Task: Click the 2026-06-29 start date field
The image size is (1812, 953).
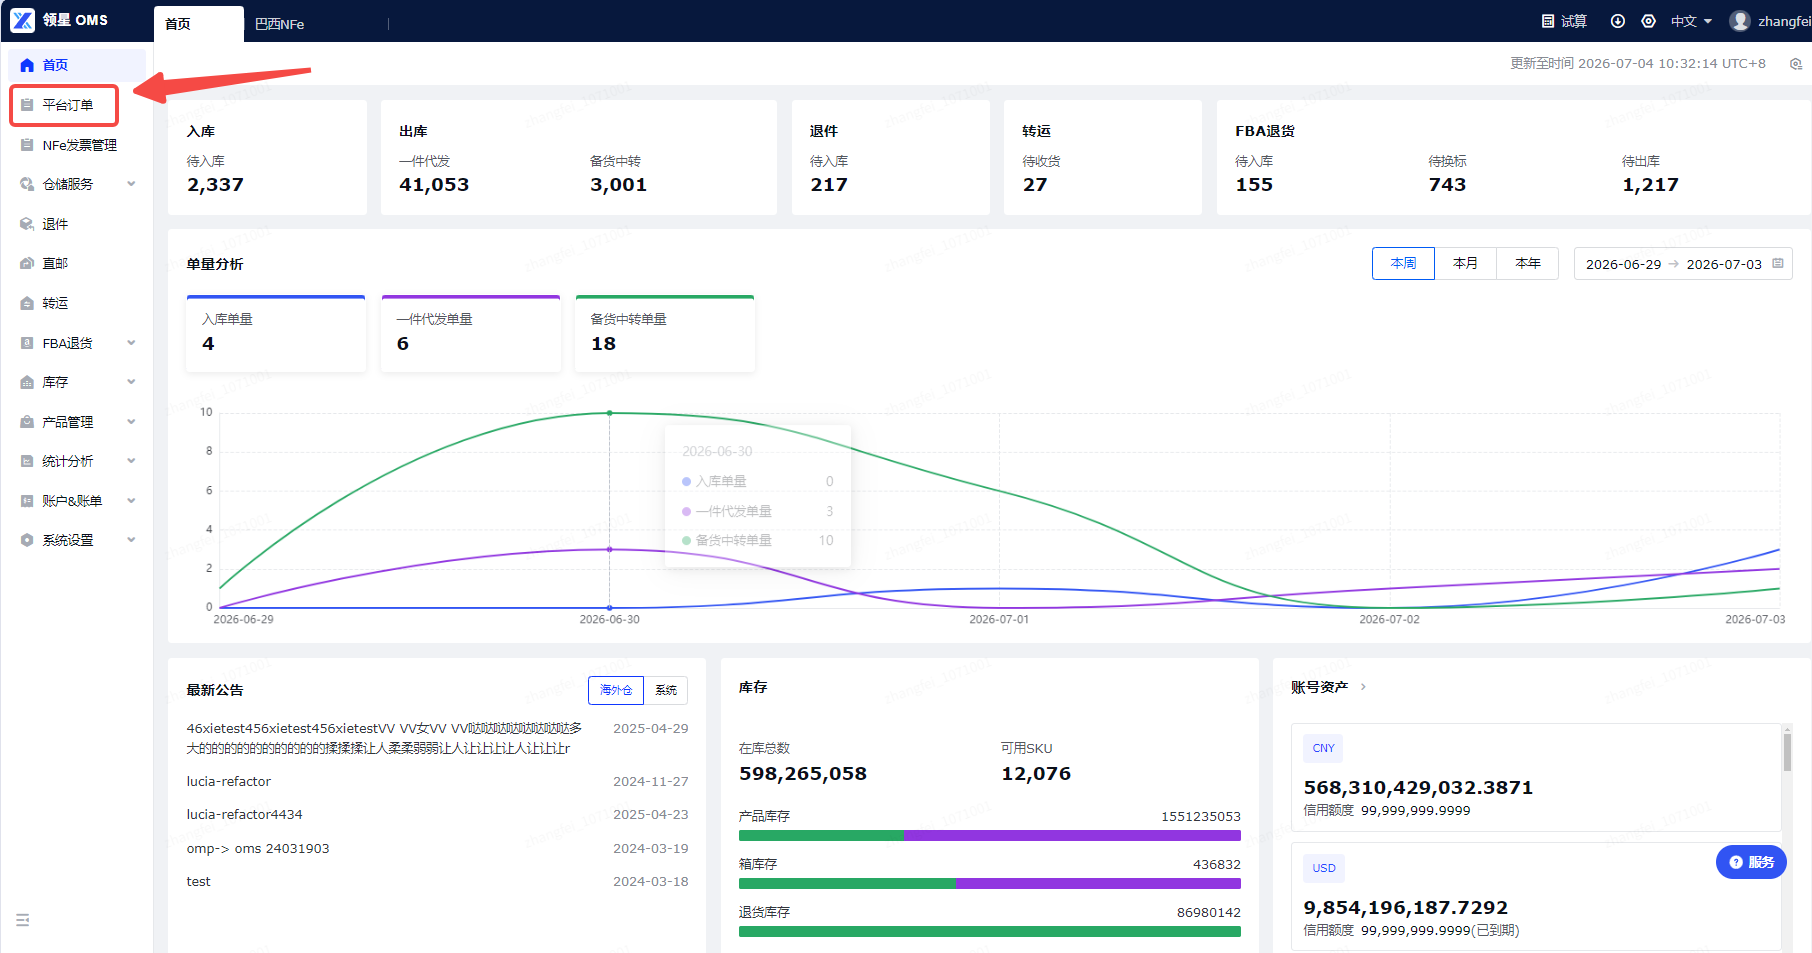Action: 1623,264
